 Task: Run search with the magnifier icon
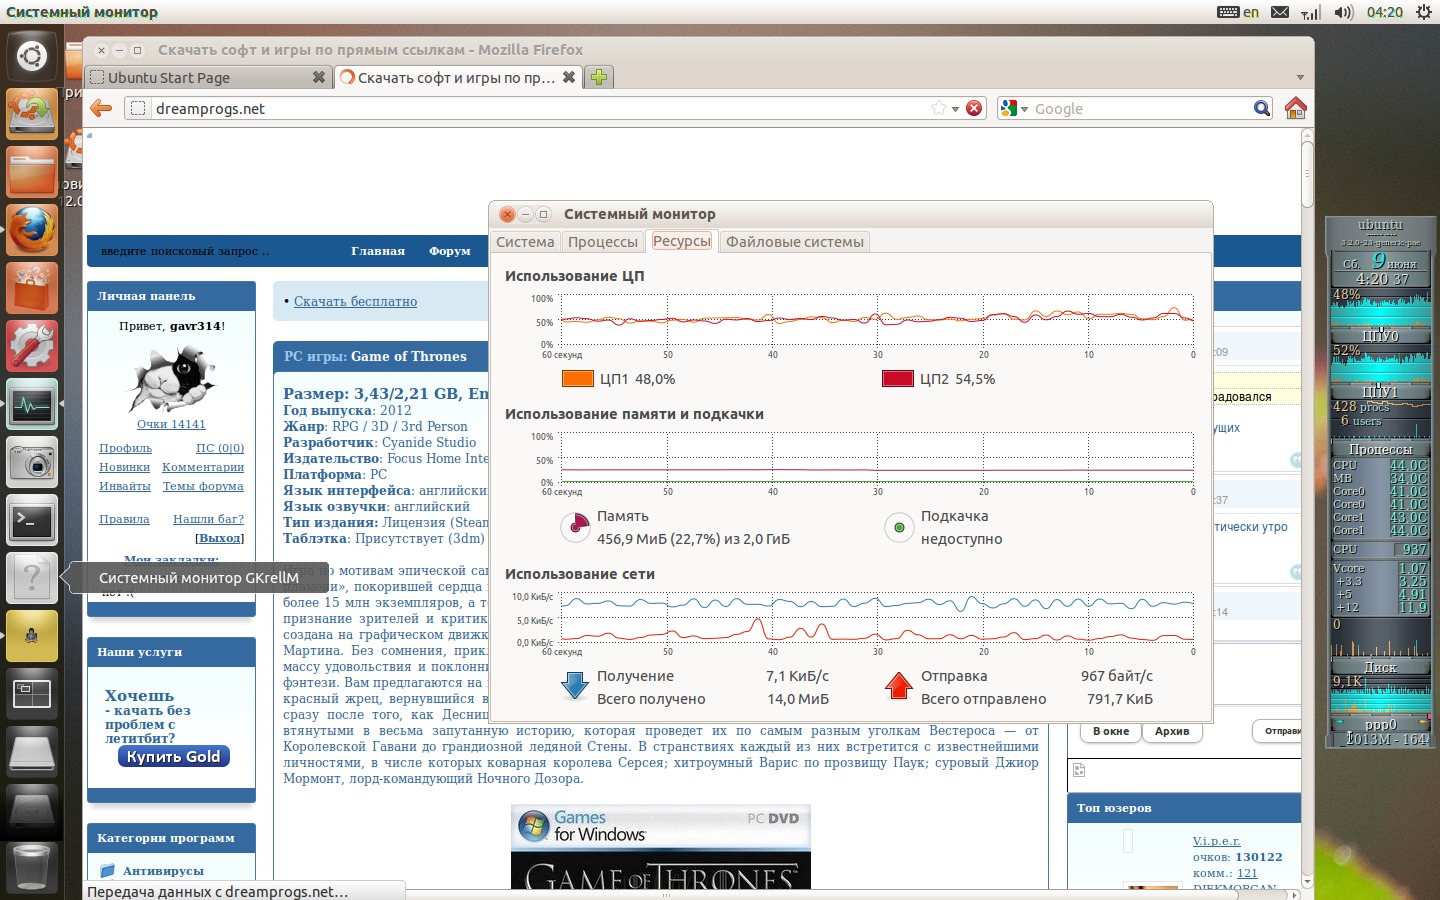(1262, 108)
